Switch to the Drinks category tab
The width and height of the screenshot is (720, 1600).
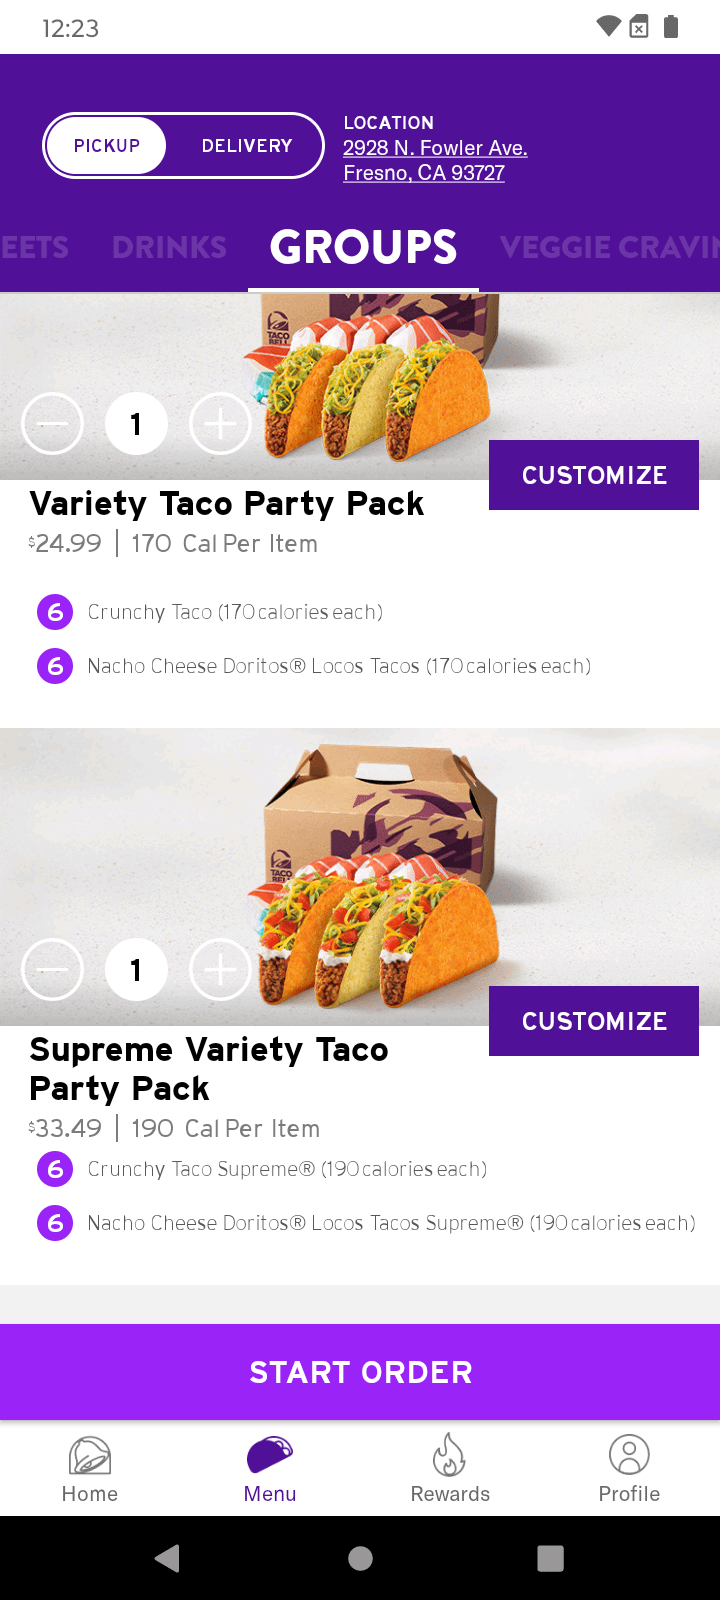tap(169, 247)
